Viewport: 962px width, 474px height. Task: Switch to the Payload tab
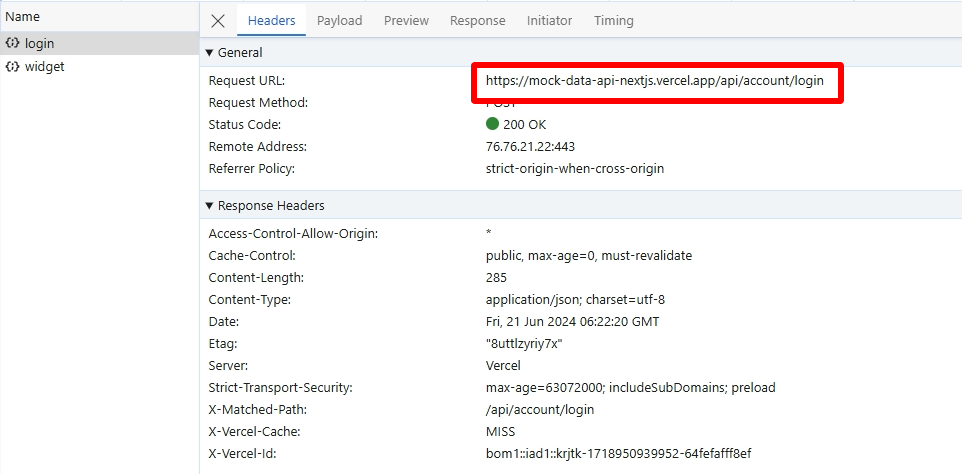(x=339, y=20)
